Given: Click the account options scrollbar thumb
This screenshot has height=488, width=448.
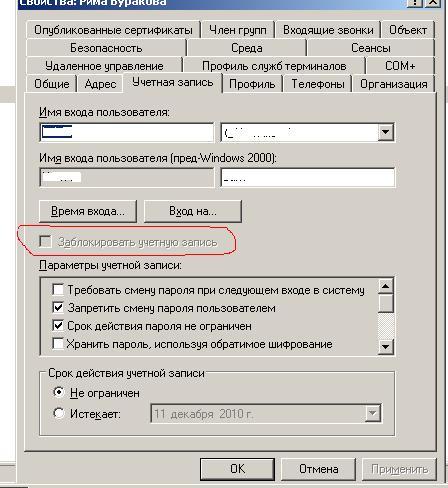Looking at the screenshot, I should point(386,303).
